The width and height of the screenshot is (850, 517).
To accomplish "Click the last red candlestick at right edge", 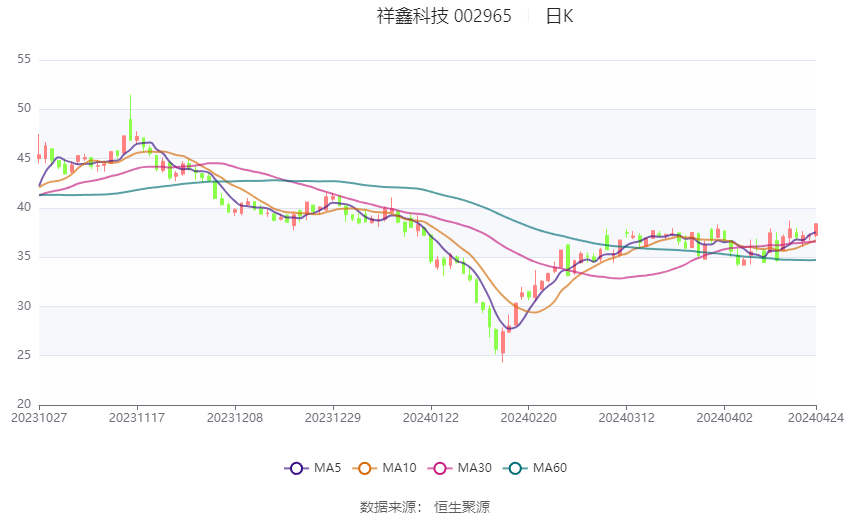I will [816, 229].
